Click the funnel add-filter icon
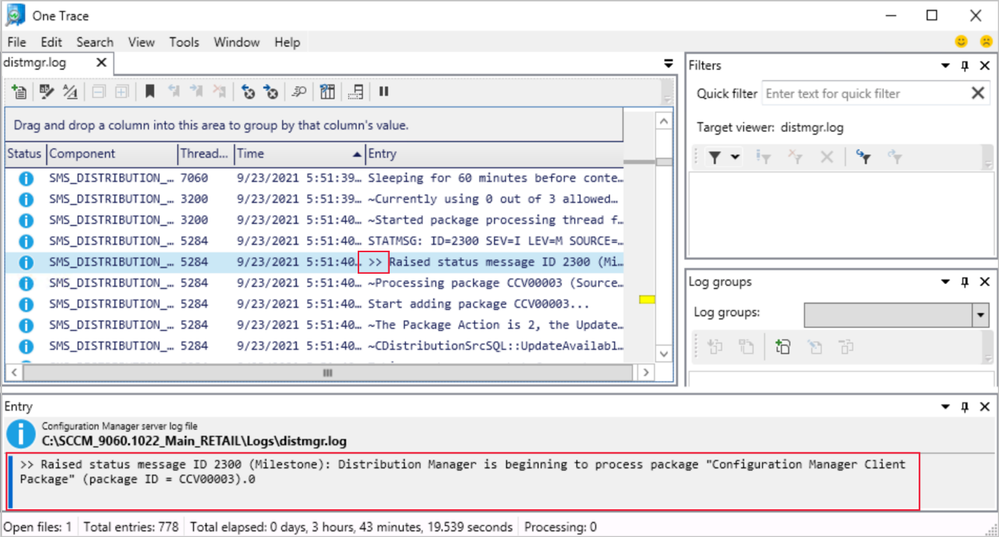The image size is (999, 537). 715,157
